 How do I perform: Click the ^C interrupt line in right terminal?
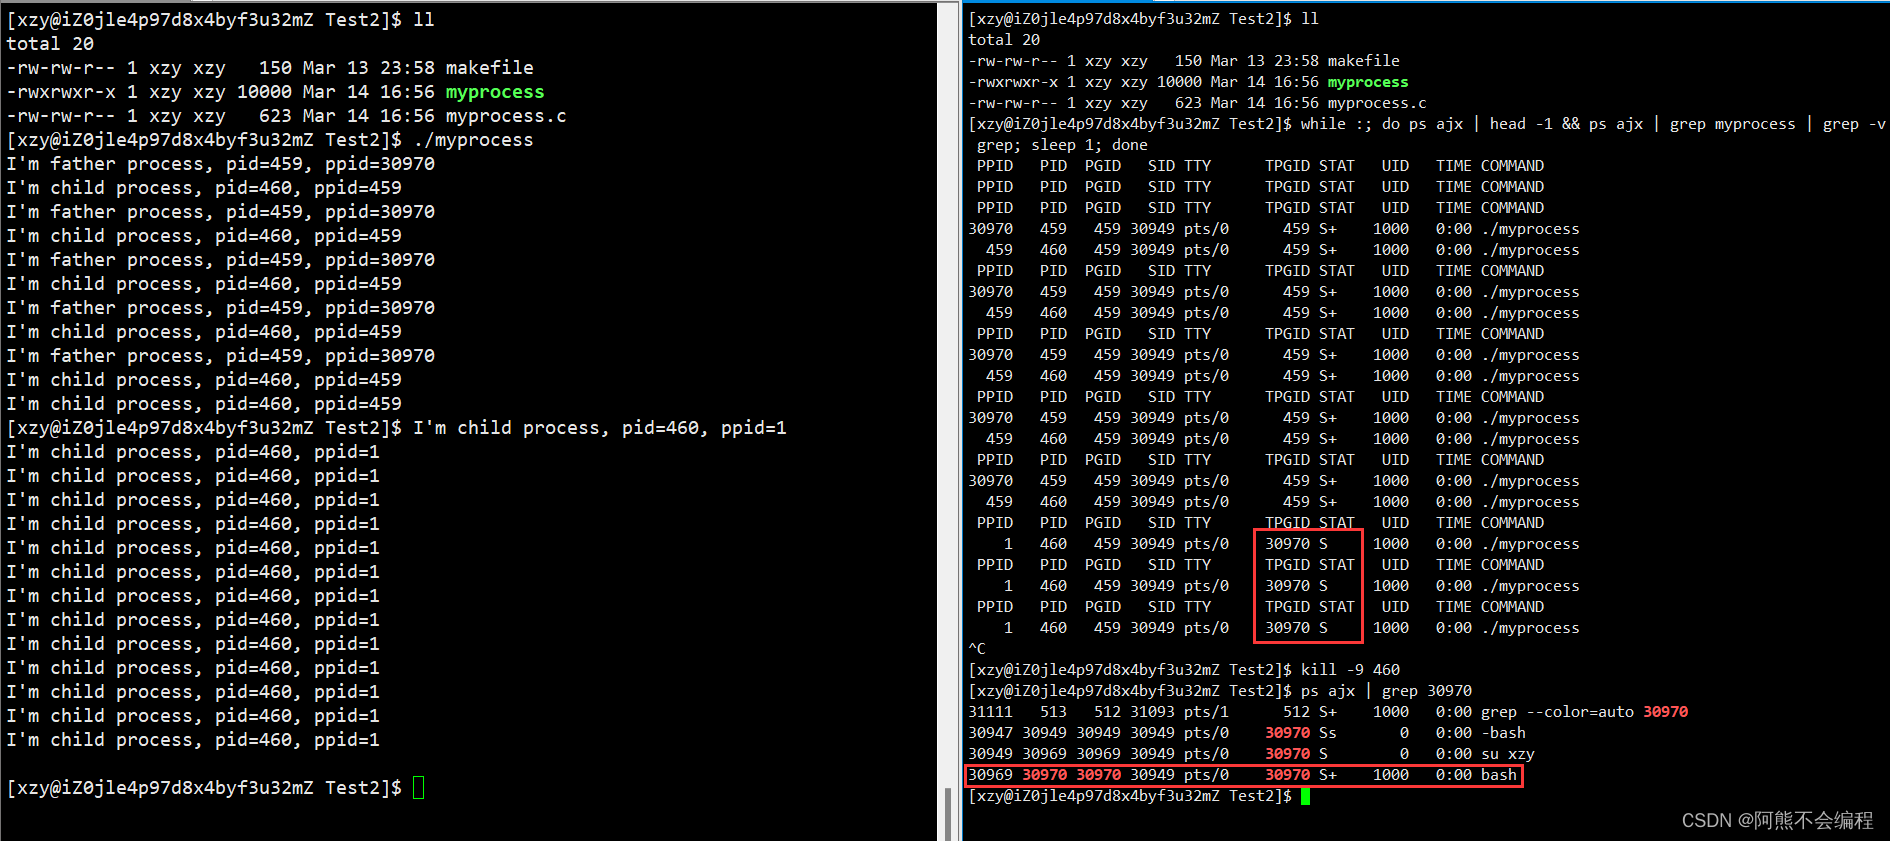977,649
